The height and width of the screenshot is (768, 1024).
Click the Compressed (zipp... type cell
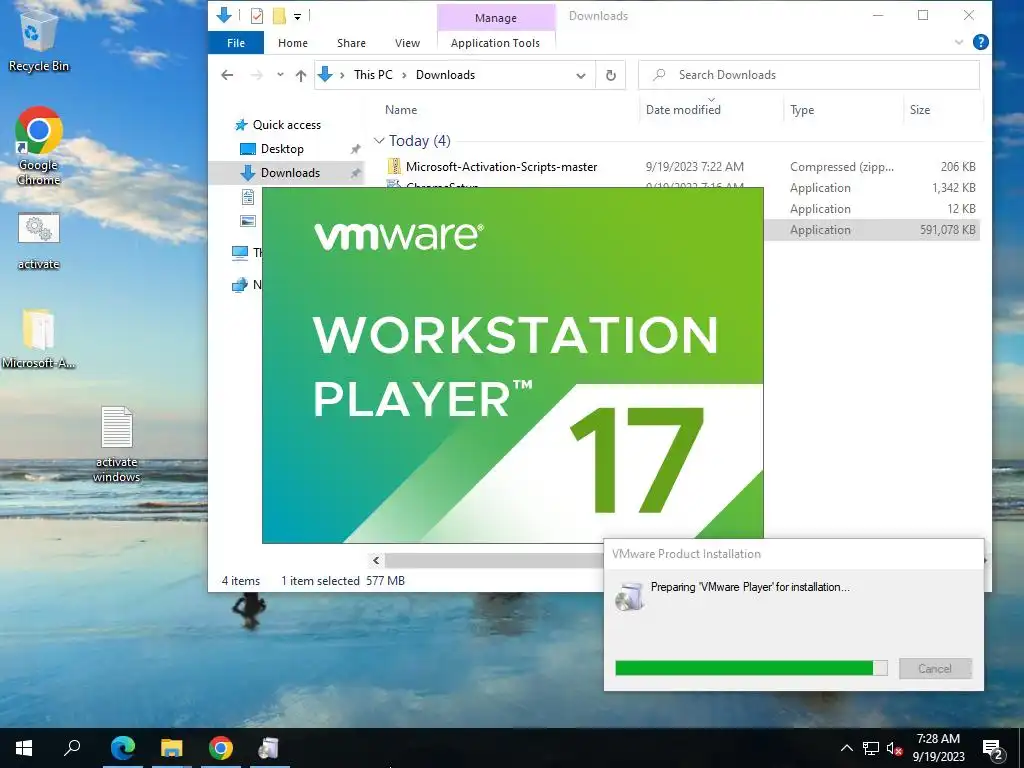tap(842, 167)
